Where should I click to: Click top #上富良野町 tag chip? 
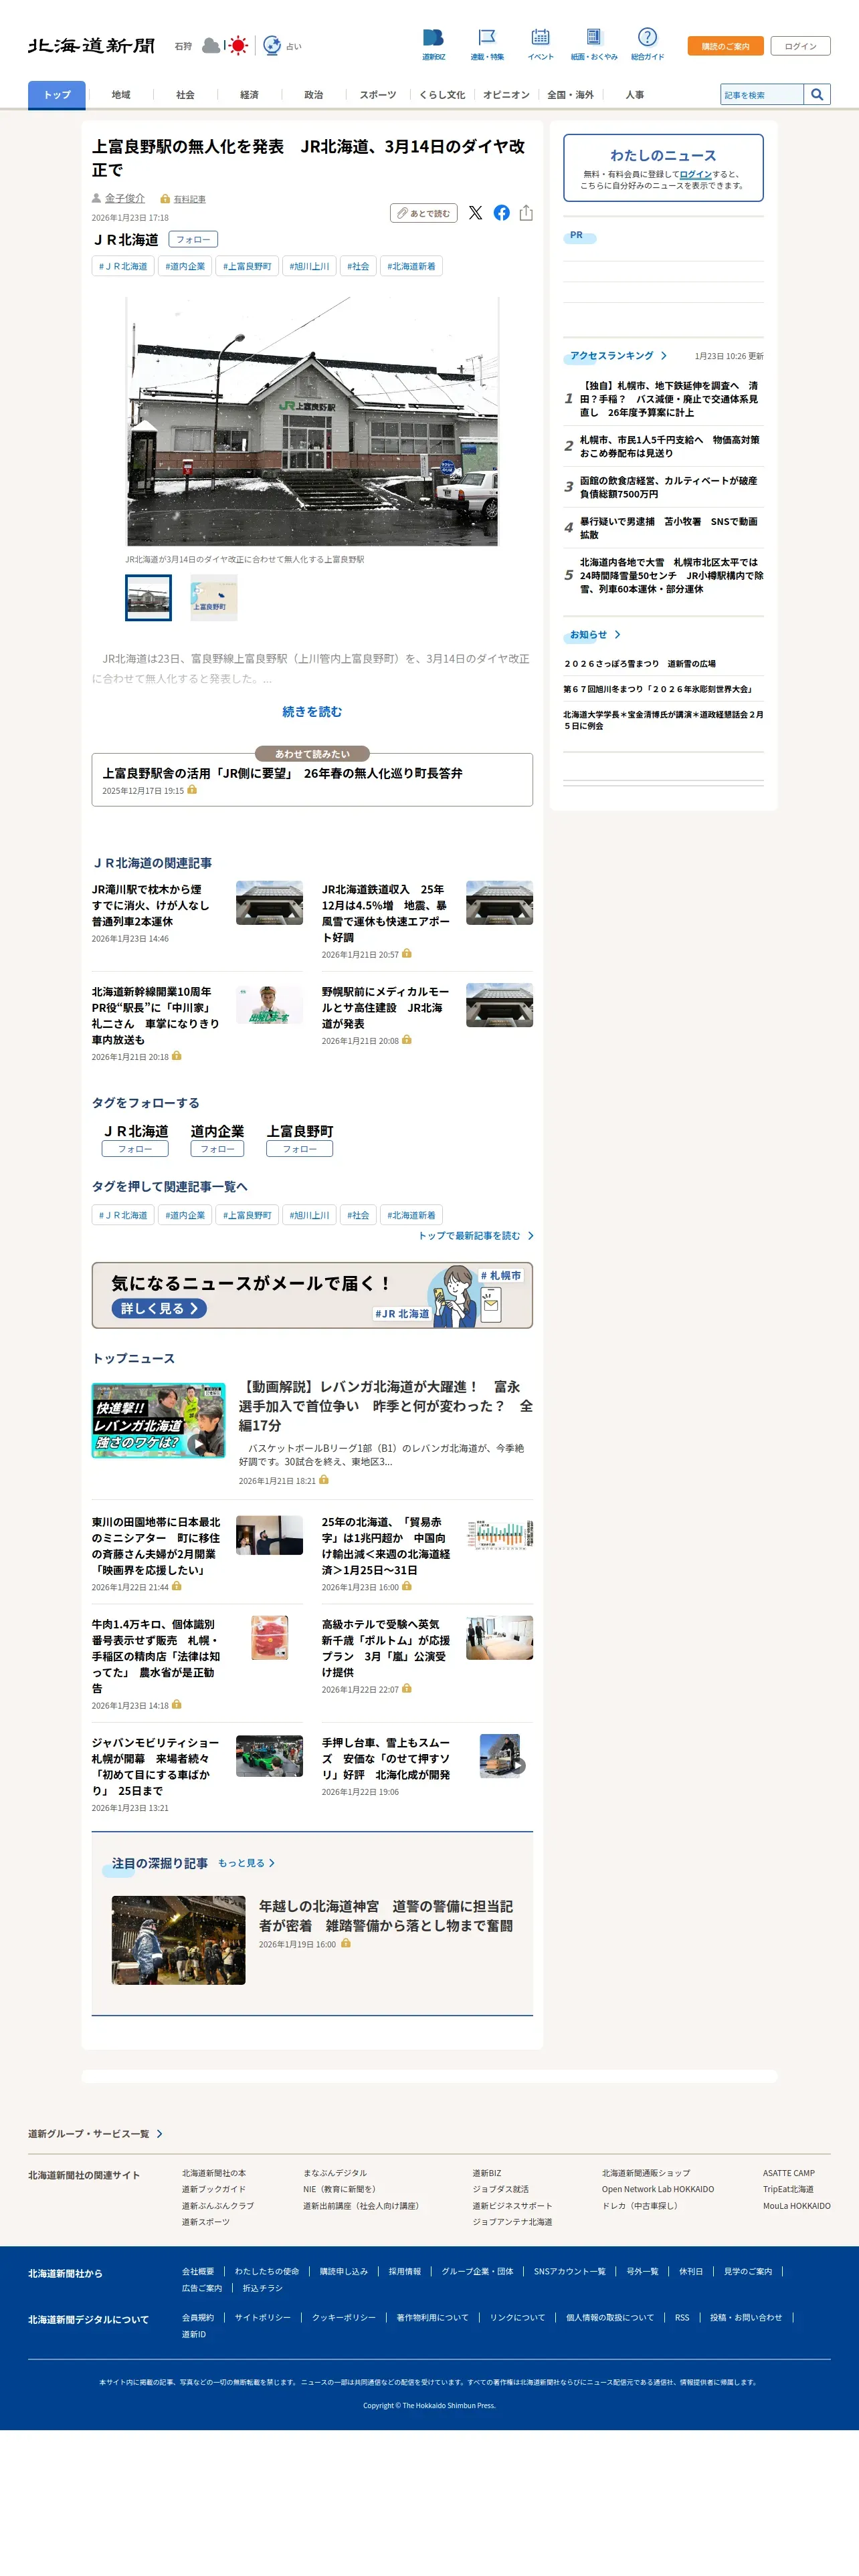[x=247, y=266]
